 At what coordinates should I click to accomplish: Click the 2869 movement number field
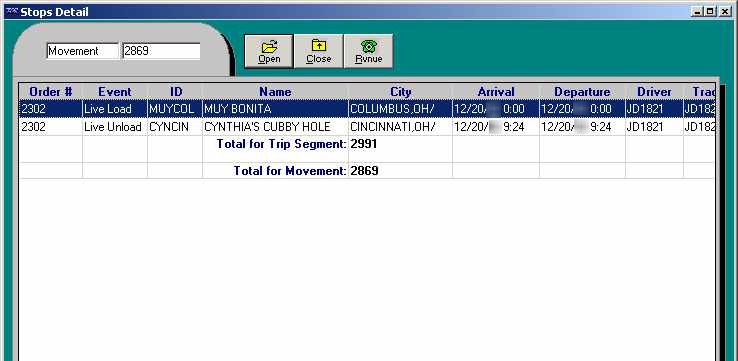(161, 51)
